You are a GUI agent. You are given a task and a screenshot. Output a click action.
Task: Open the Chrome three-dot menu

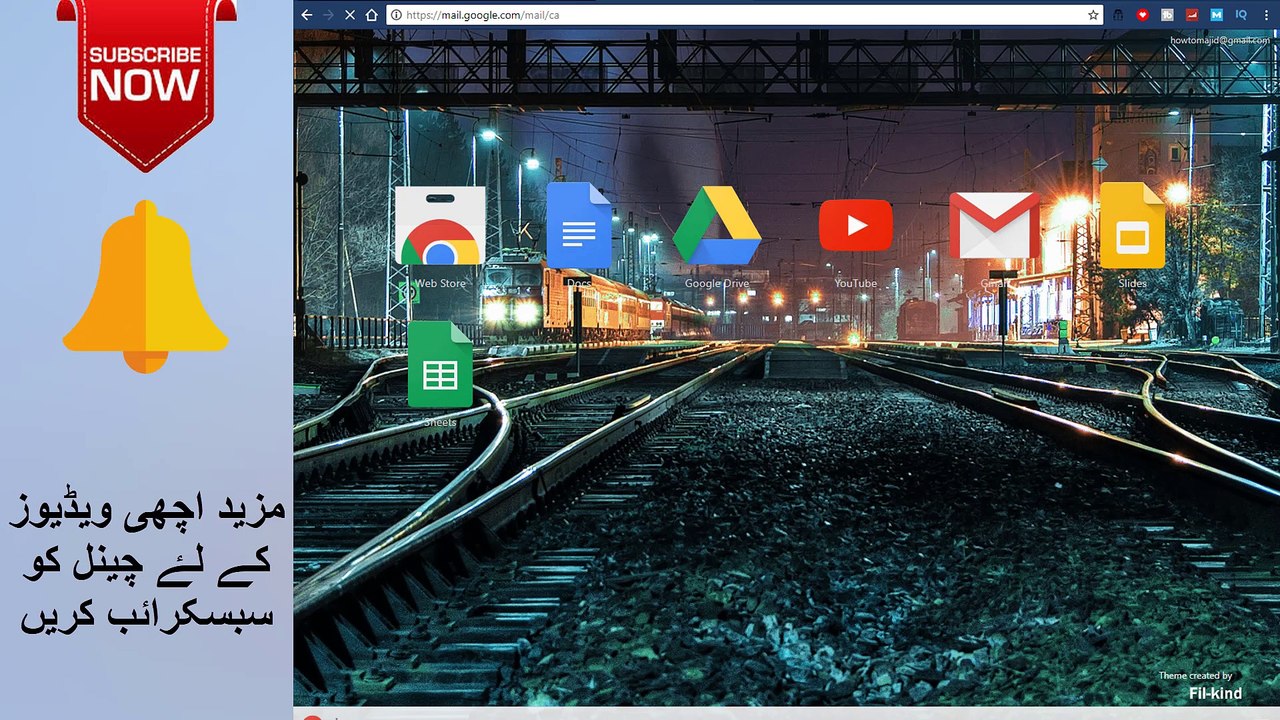point(1266,15)
